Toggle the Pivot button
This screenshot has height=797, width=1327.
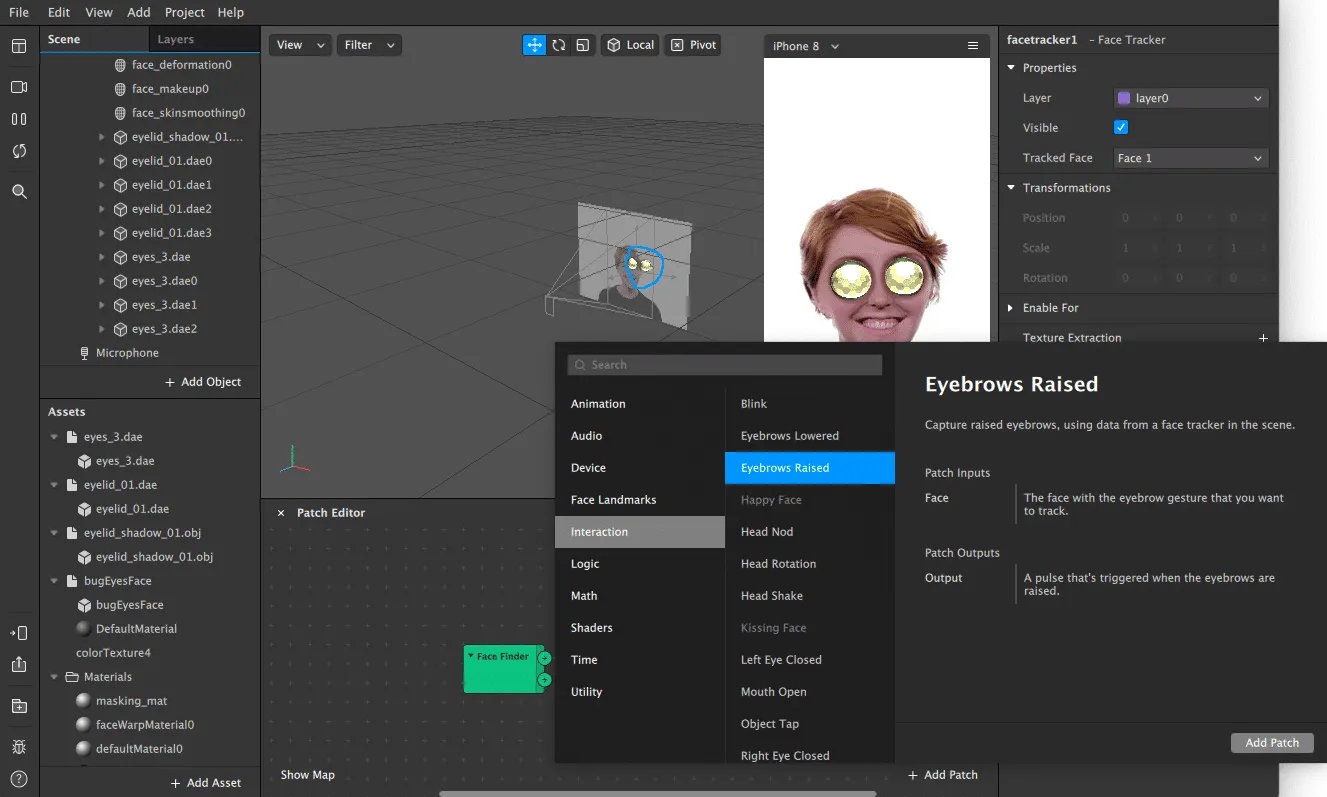[x=693, y=45]
